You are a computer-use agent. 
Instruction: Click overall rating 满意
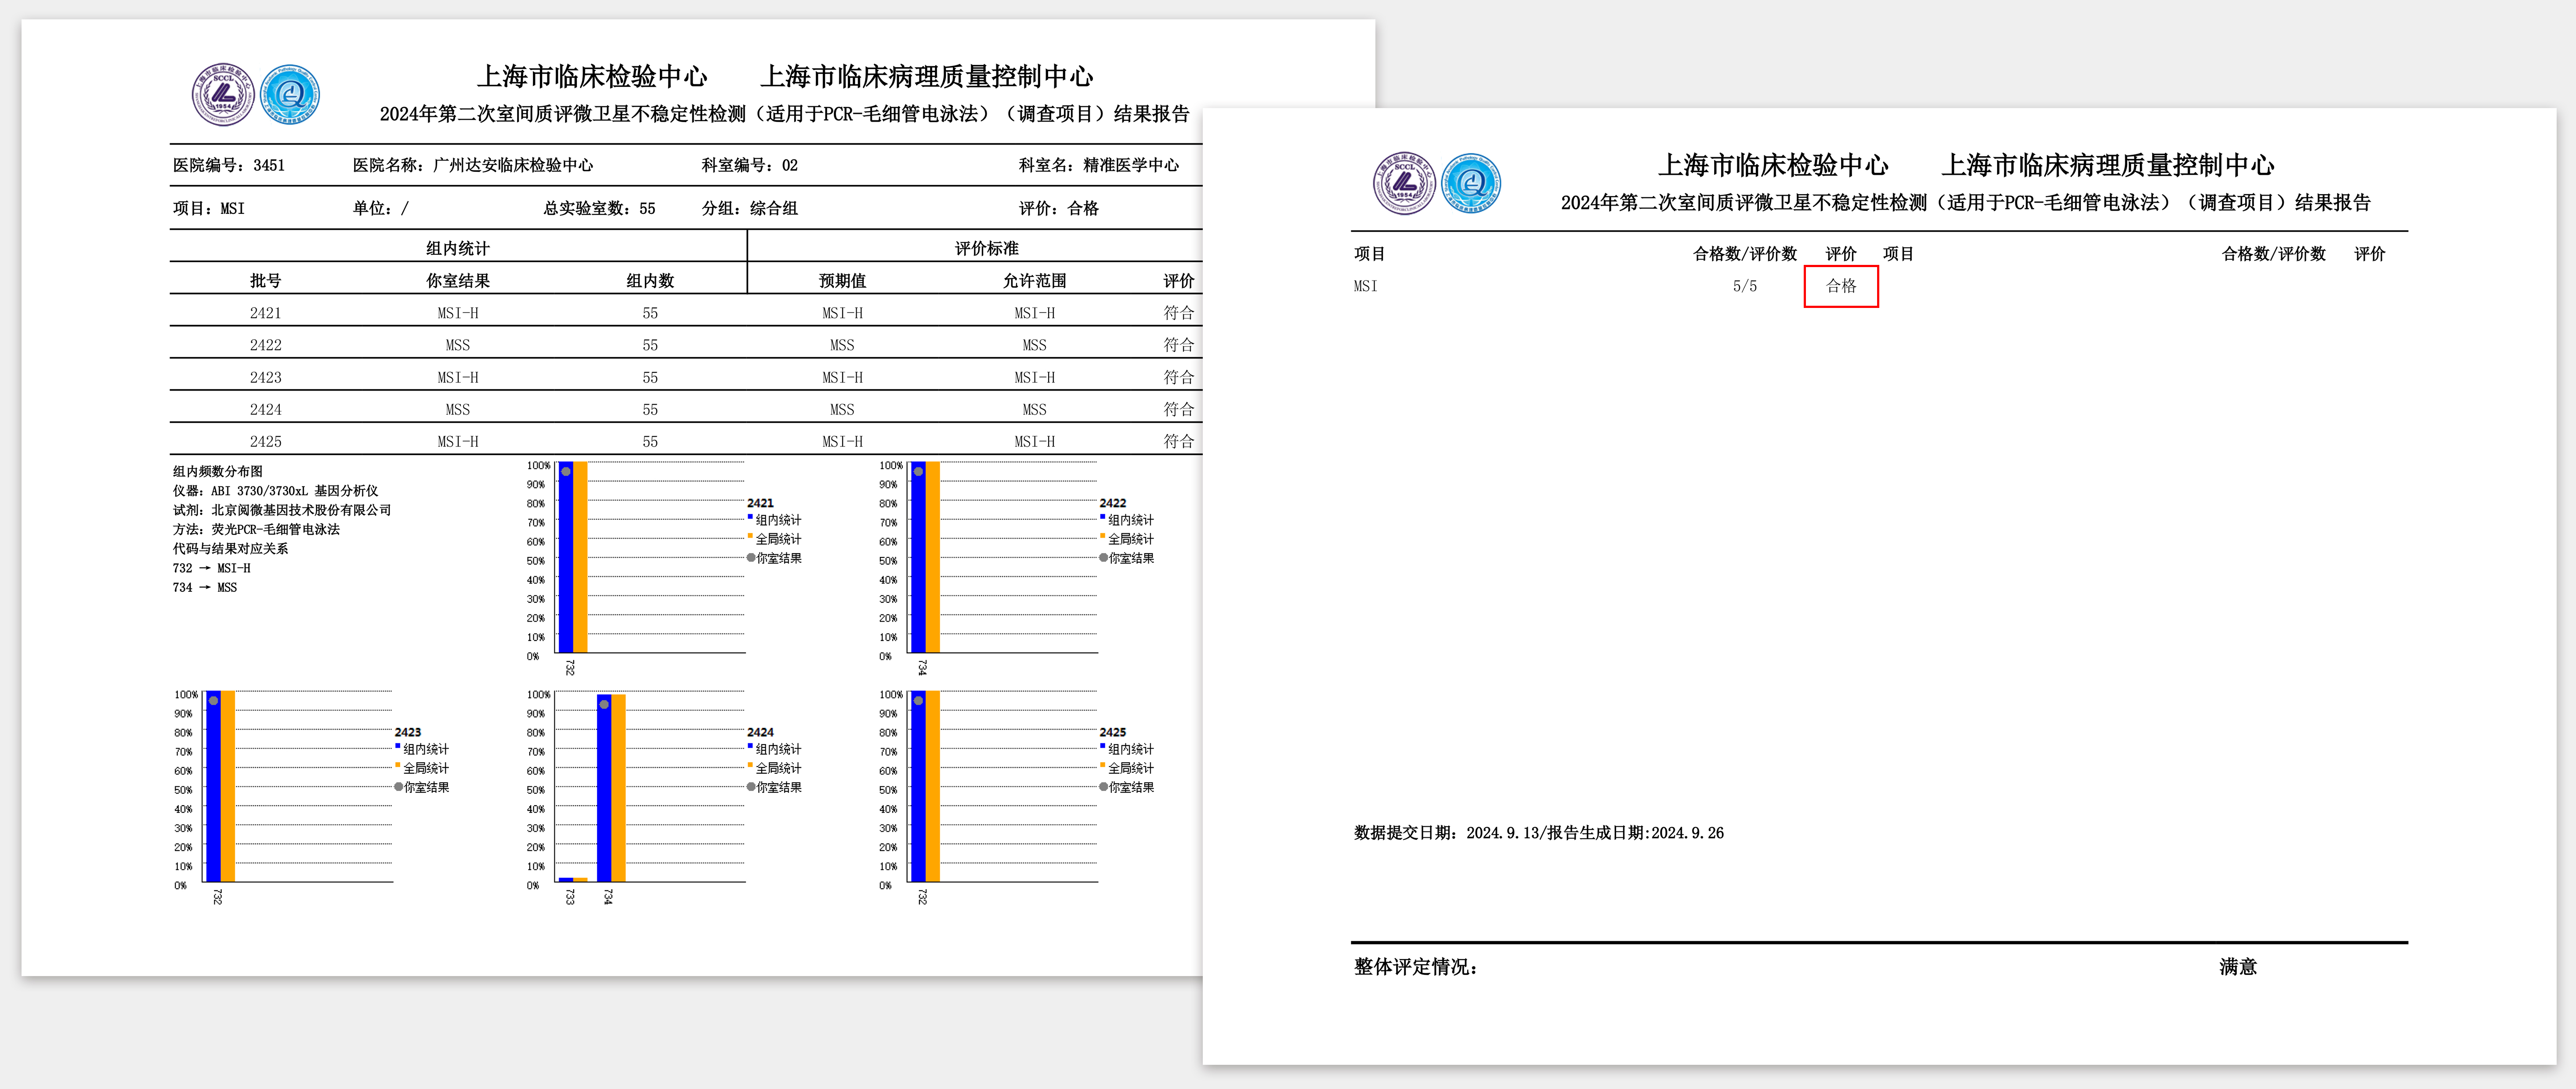(x=2238, y=967)
